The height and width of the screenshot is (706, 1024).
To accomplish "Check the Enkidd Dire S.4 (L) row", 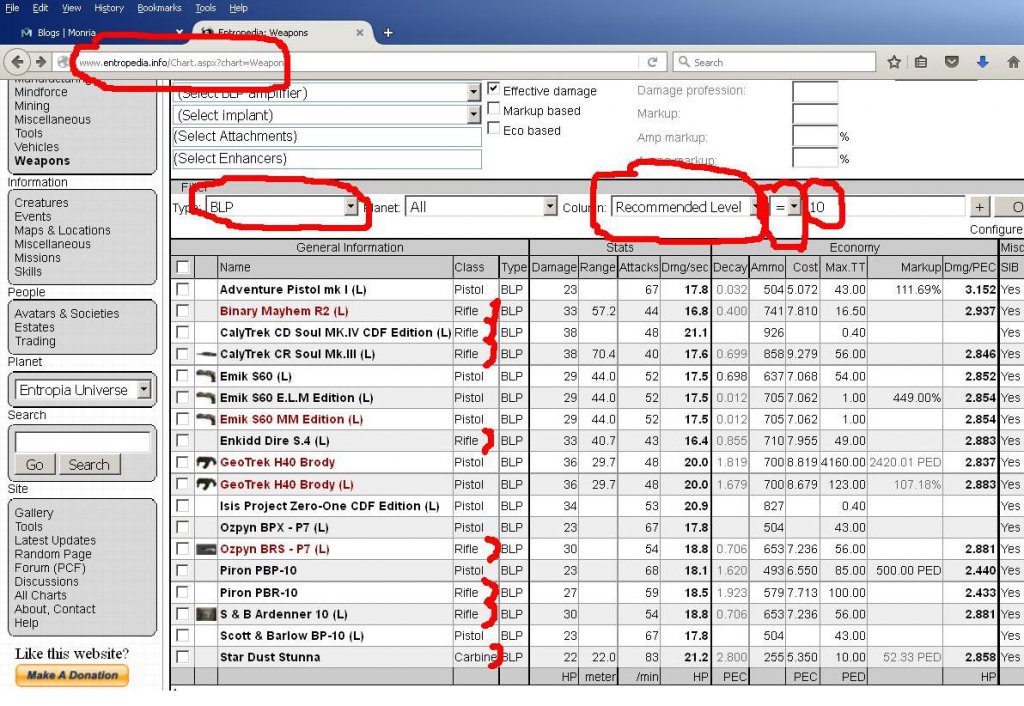I will click(x=183, y=440).
